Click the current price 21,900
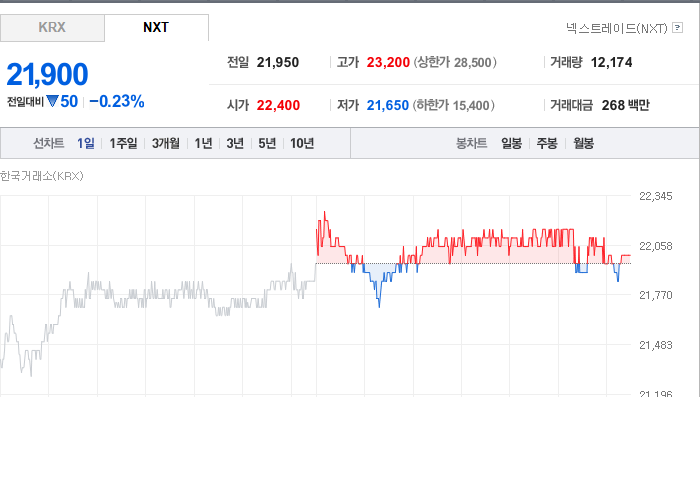 [47, 74]
